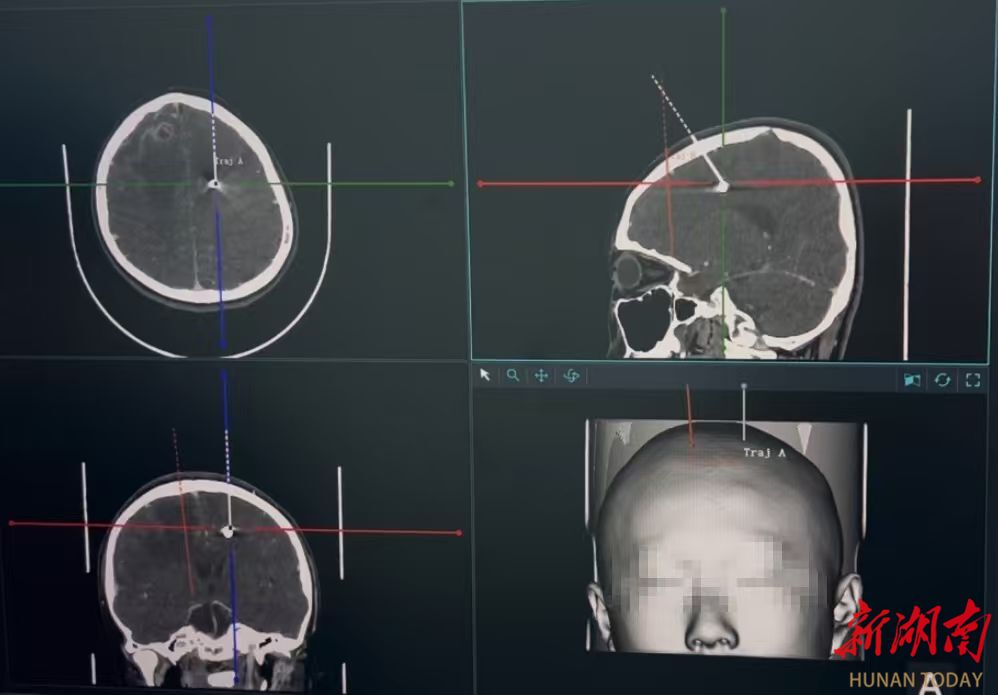Click right end of axial green line
The image size is (998, 695).
[x=451, y=183]
